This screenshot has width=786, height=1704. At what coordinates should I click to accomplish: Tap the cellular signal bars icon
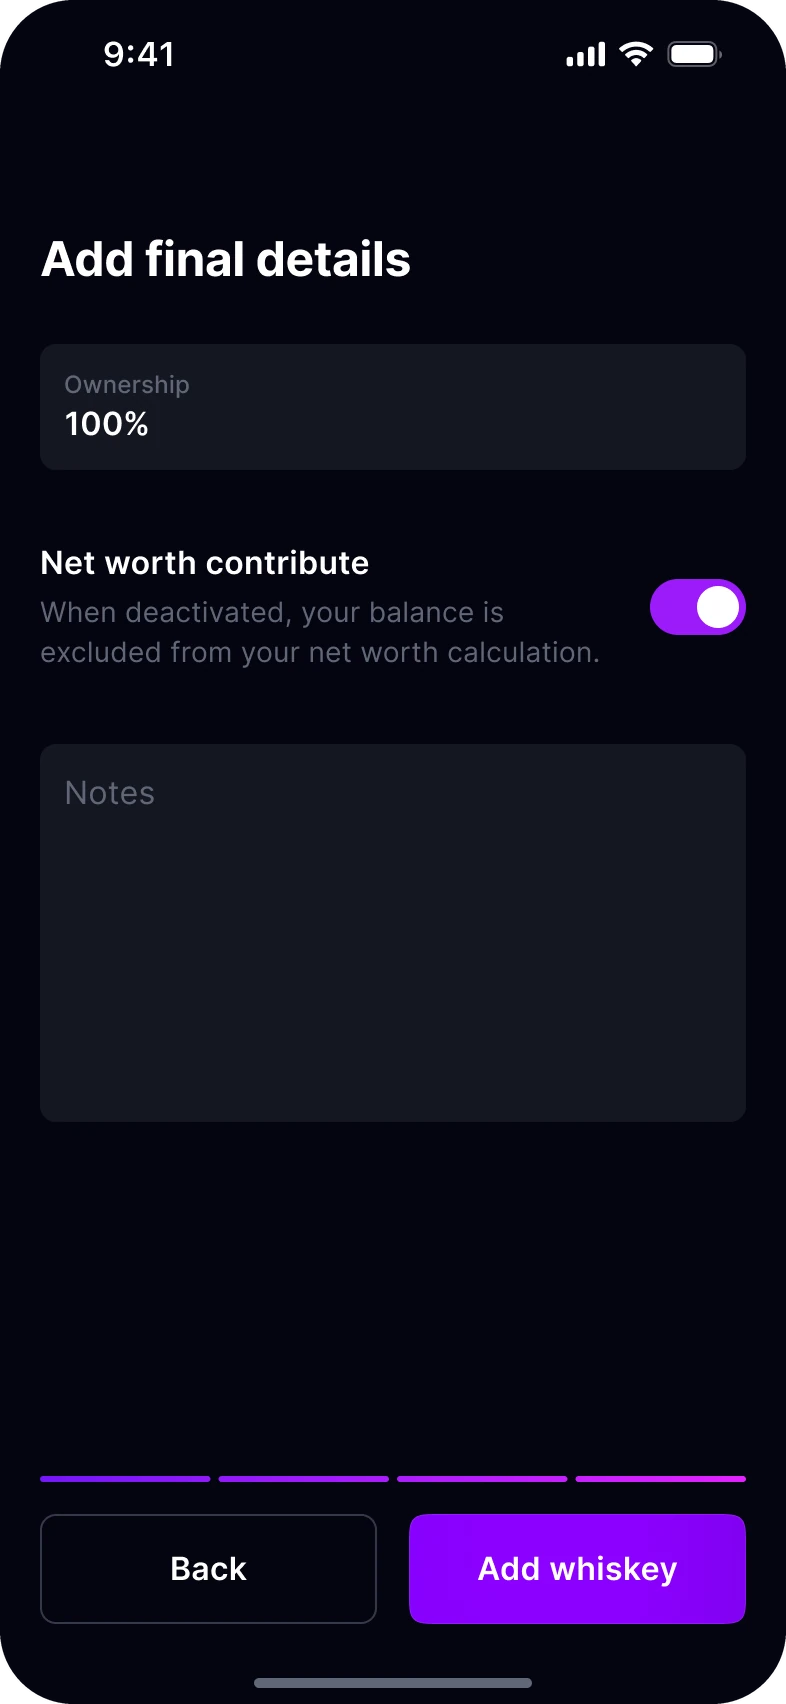click(x=586, y=55)
